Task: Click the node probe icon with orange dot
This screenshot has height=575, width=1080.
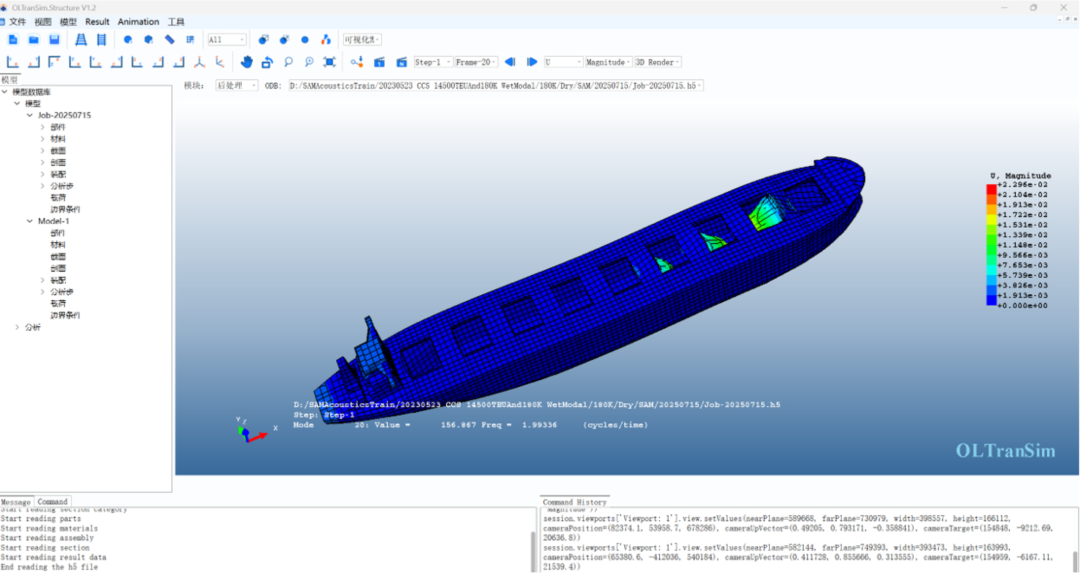Action: coord(356,62)
